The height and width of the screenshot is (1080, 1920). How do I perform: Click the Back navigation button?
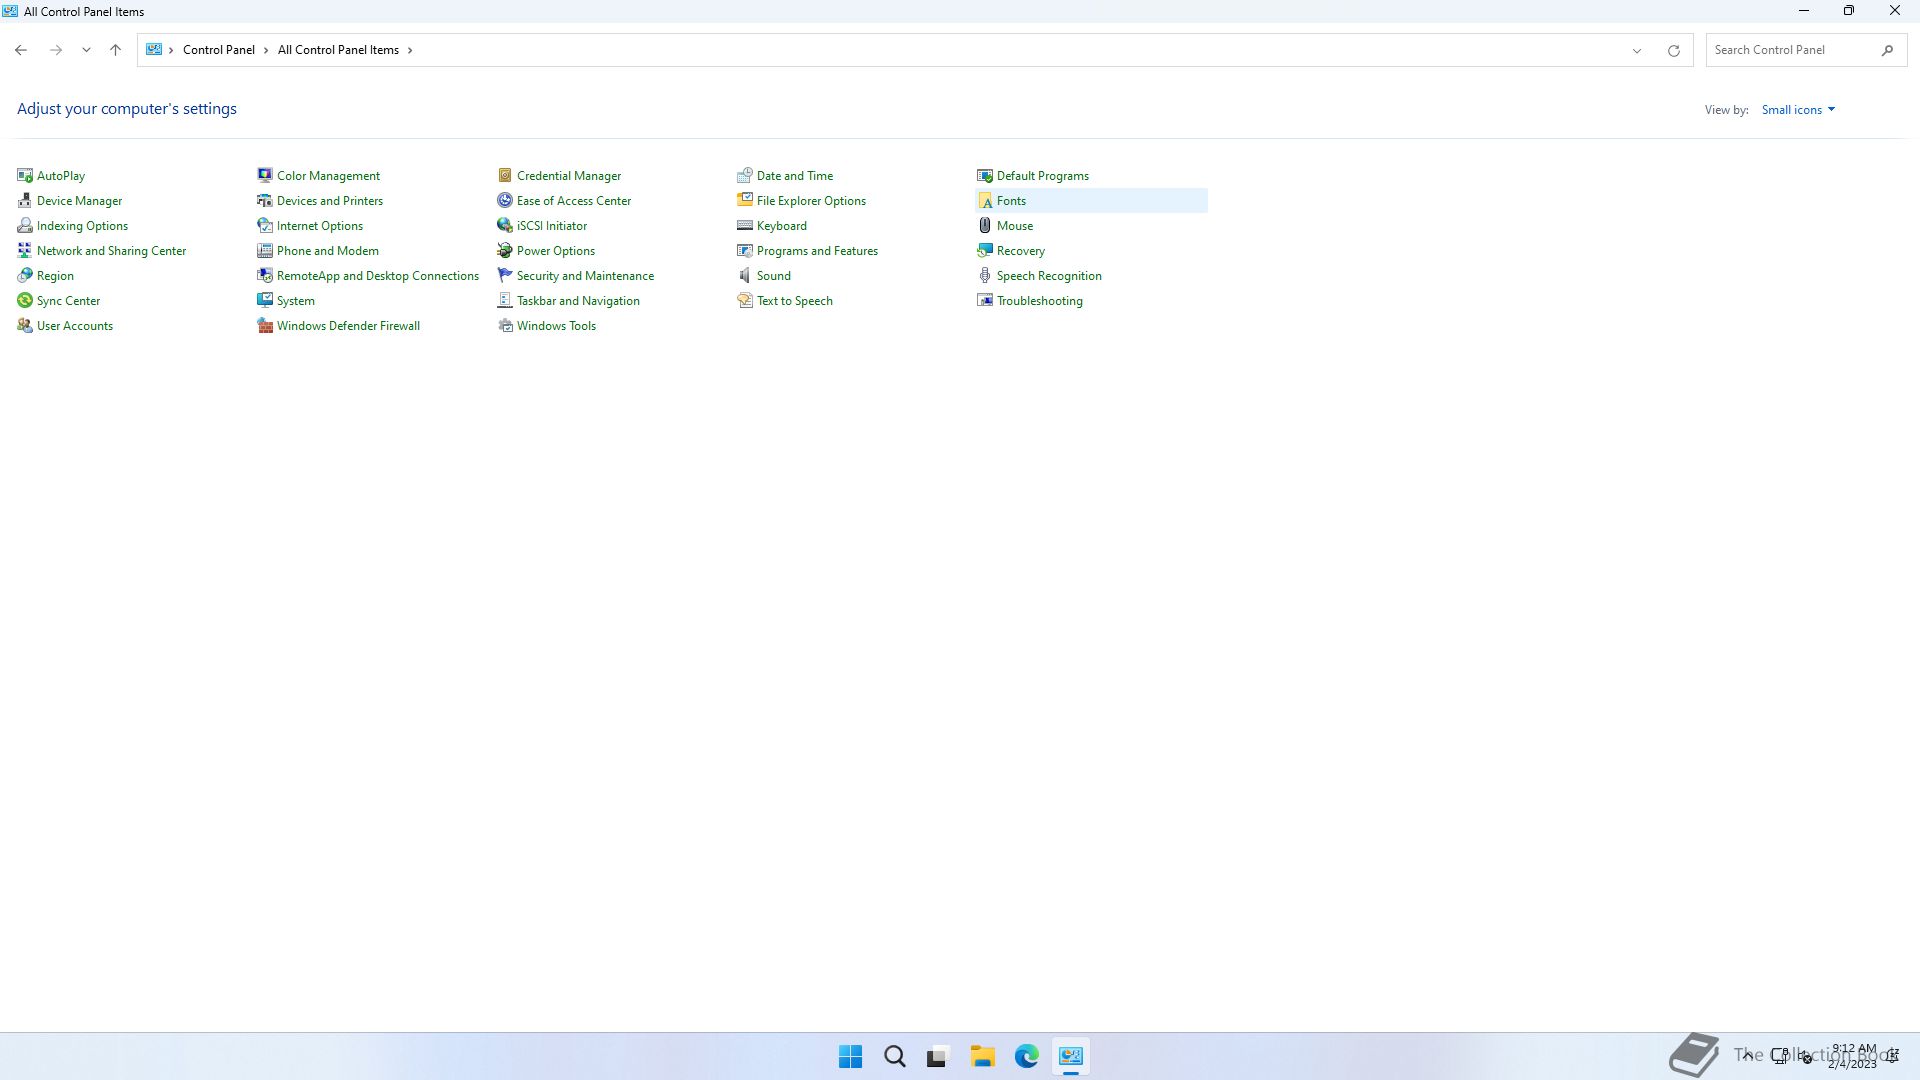[x=21, y=49]
